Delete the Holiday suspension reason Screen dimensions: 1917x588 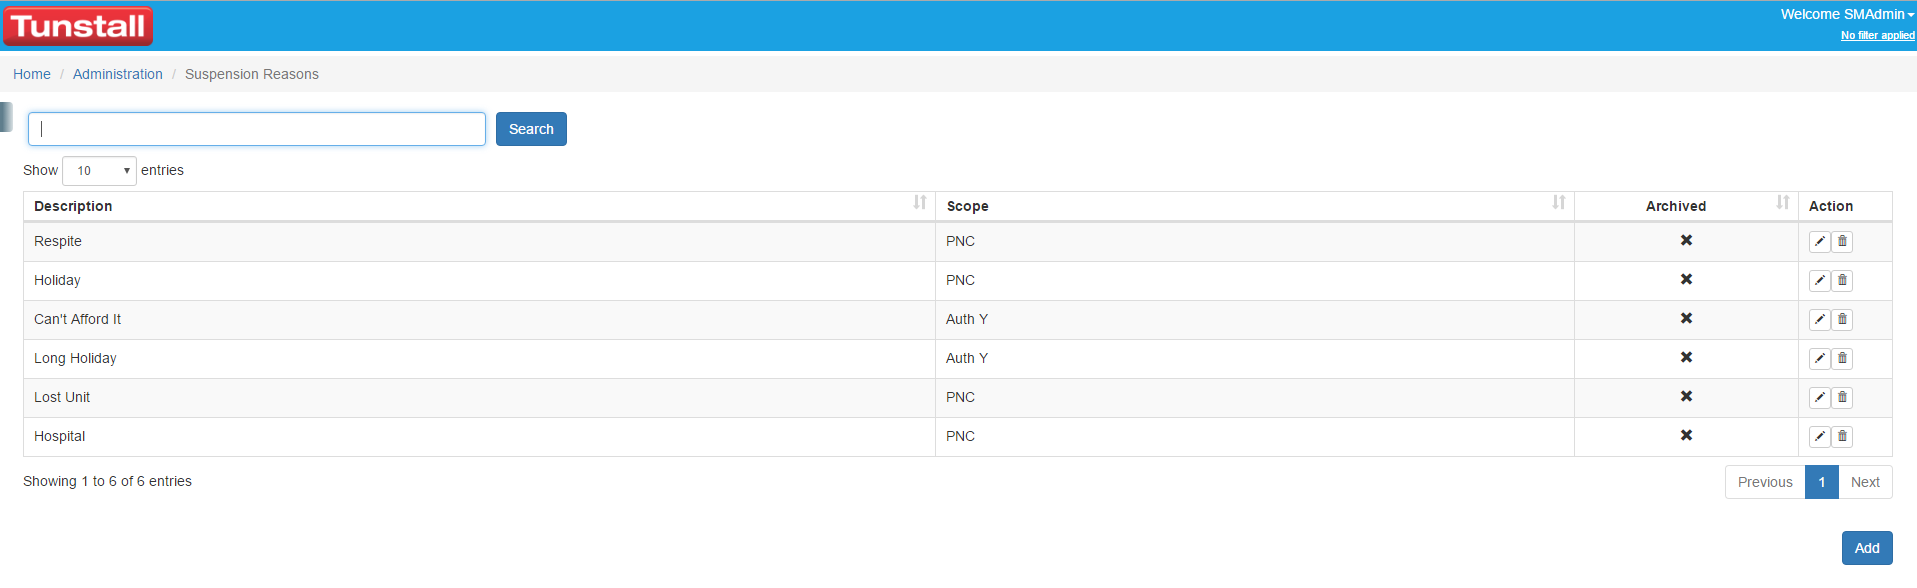click(x=1842, y=280)
